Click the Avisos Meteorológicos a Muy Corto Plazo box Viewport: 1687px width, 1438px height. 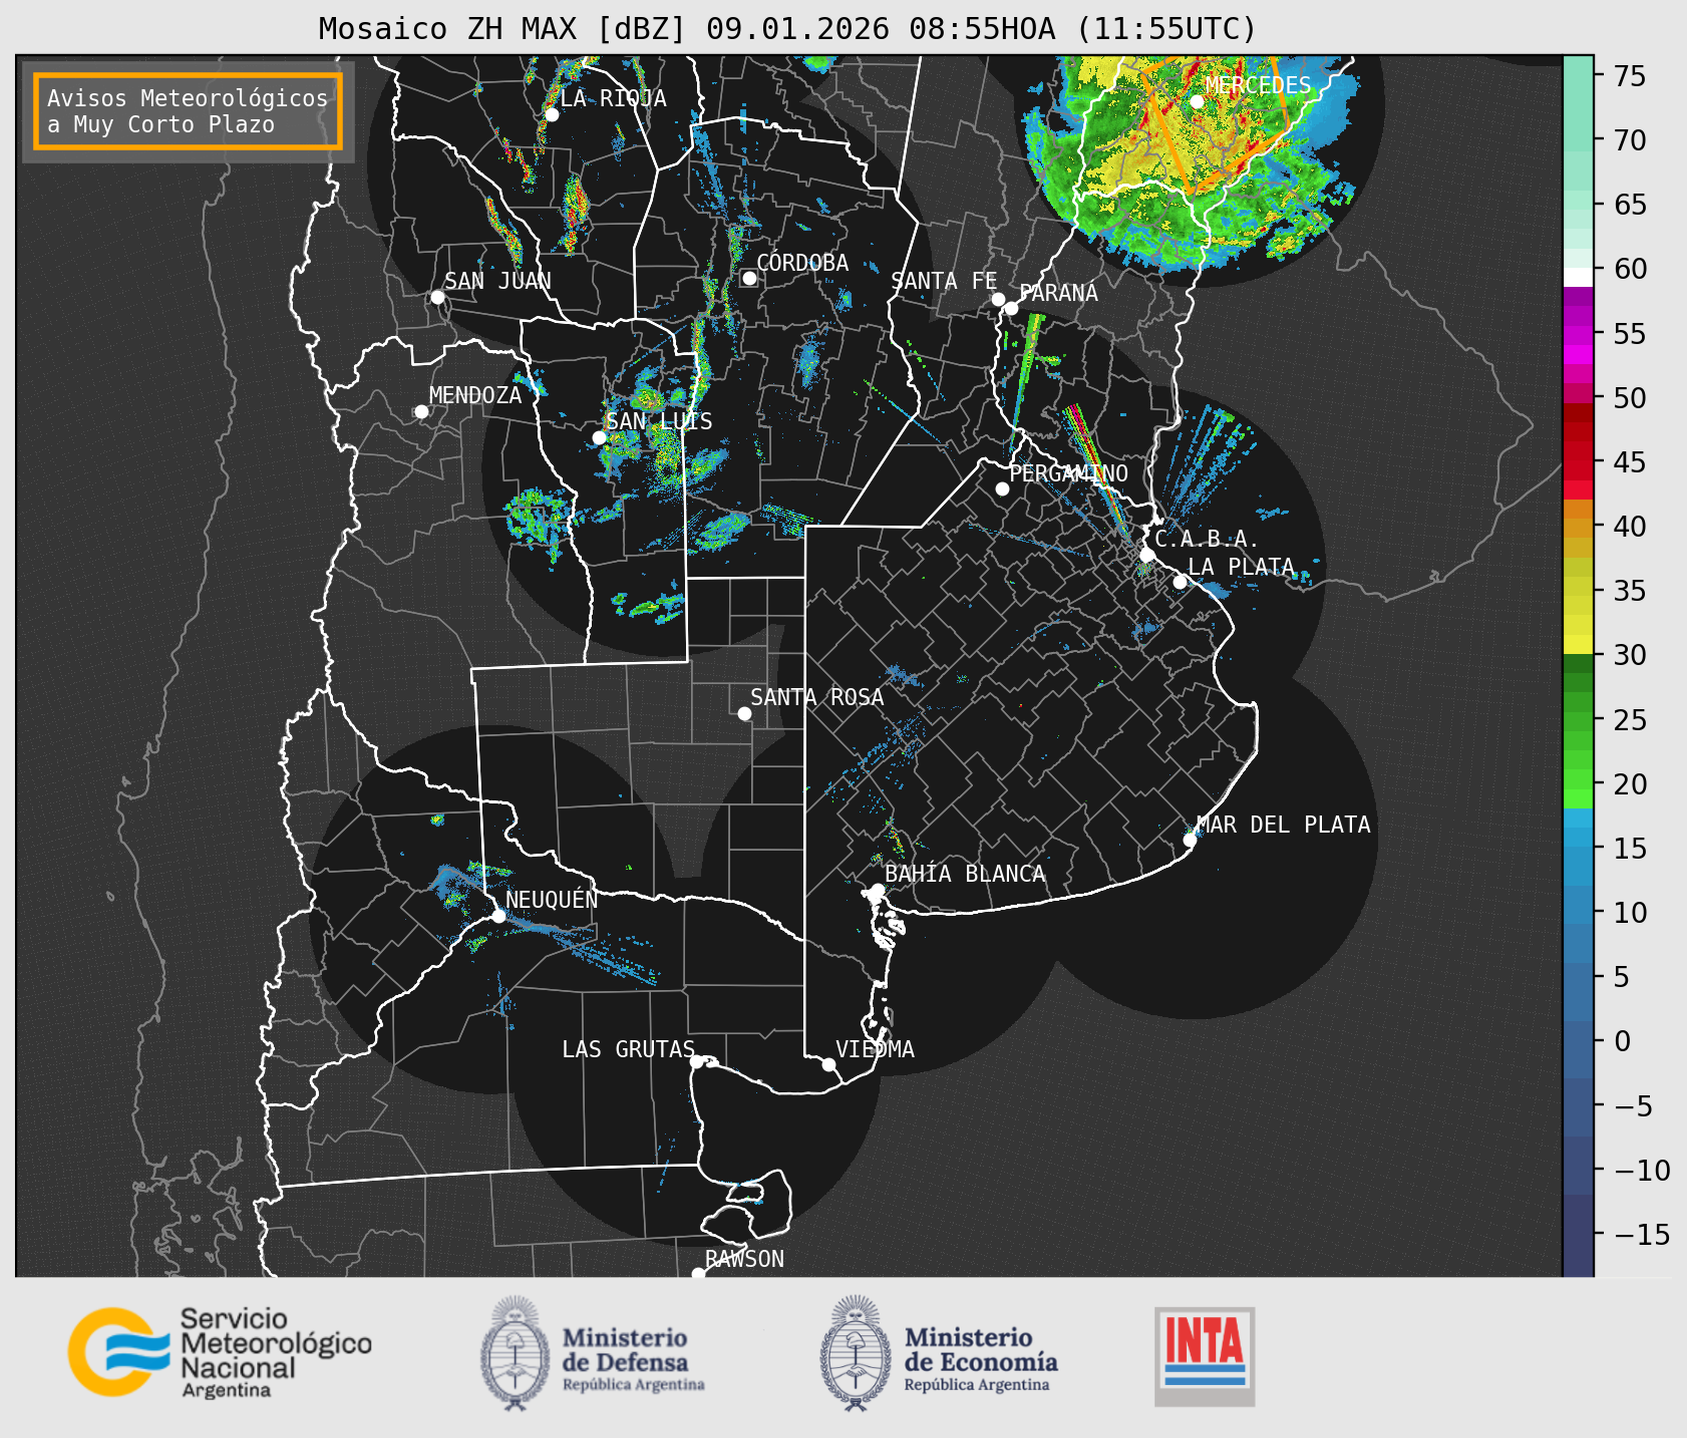188,111
